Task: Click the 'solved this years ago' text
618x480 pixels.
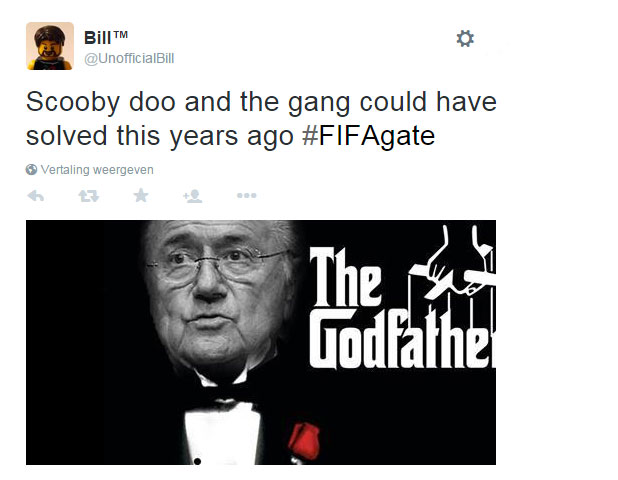Action: (x=160, y=136)
